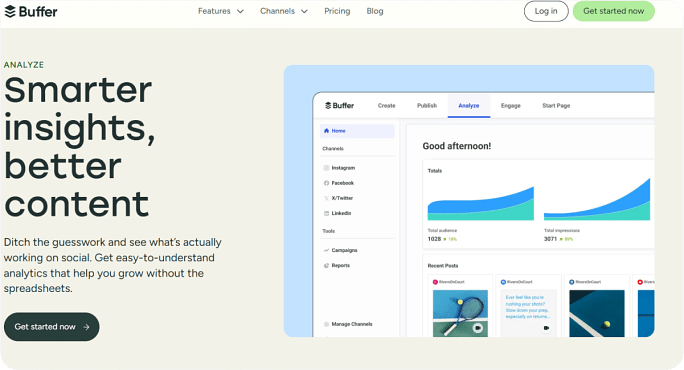This screenshot has height=370, width=684.
Task: Click the Log in button
Action: [546, 11]
